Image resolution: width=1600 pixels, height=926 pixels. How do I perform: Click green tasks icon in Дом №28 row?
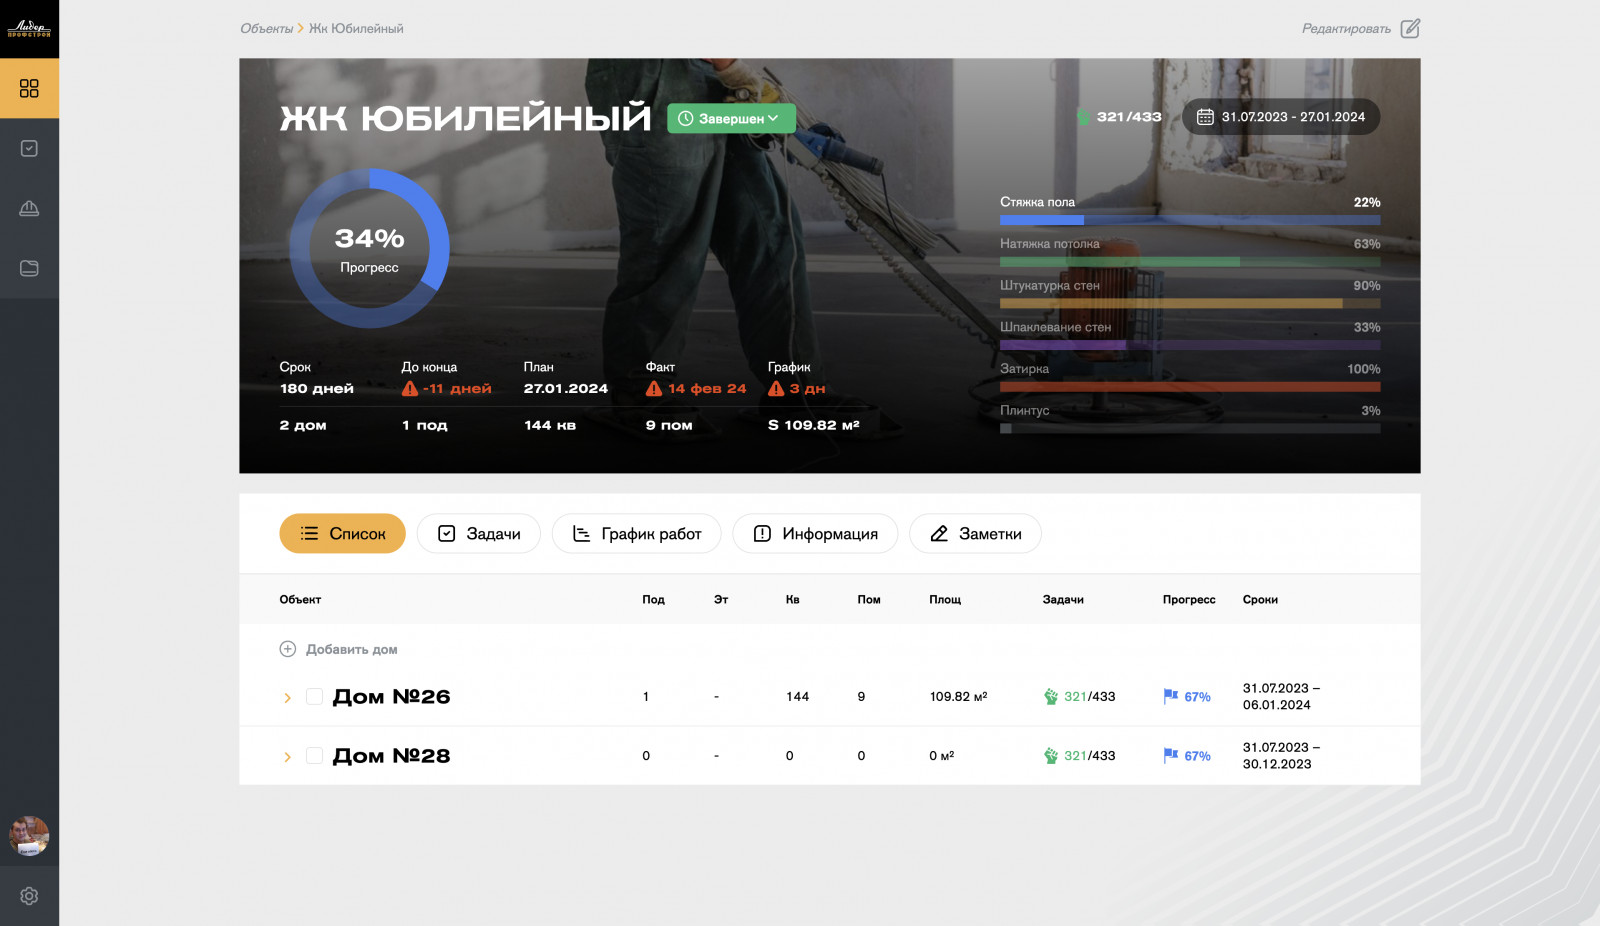point(1051,756)
